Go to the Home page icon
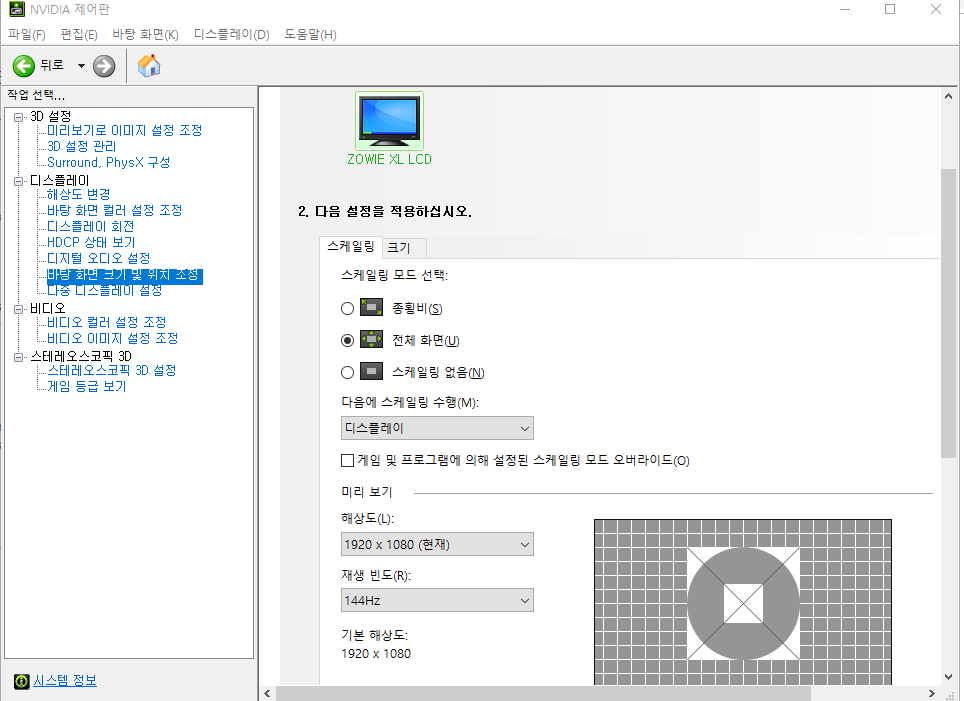Viewport: 964px width, 701px height. pyautogui.click(x=149, y=65)
